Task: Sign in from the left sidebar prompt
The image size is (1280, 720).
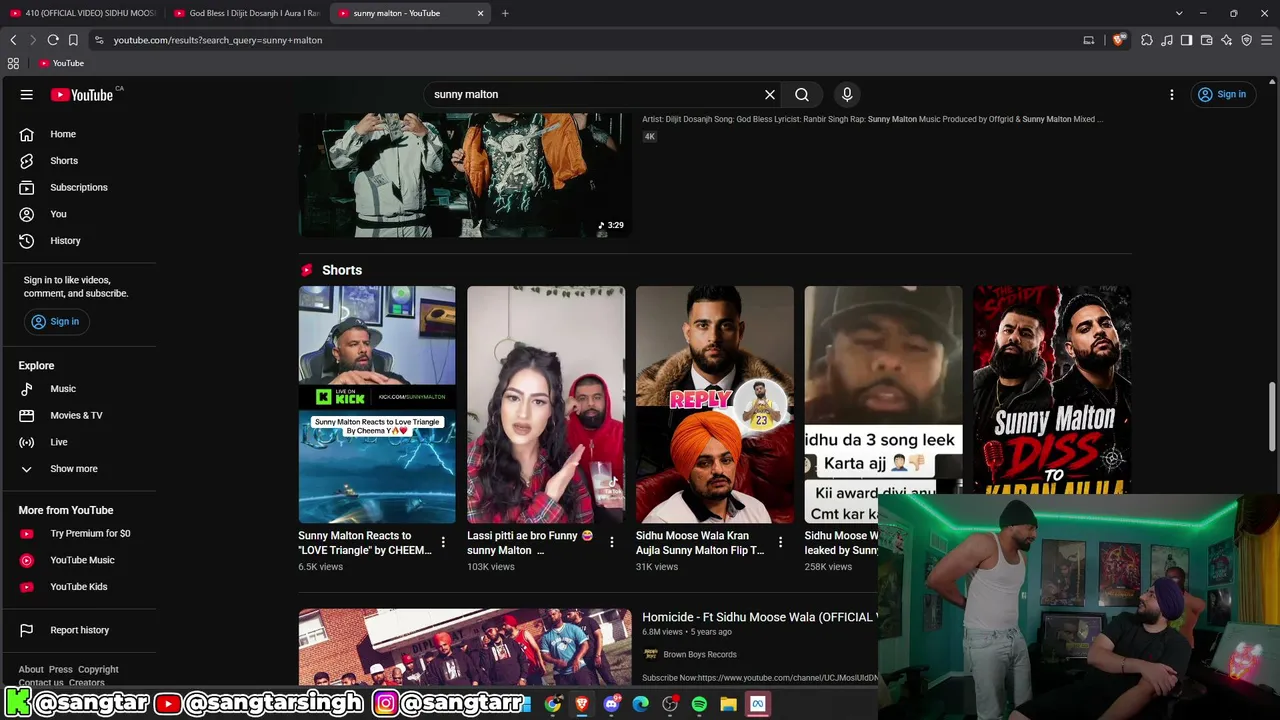Action: (55, 322)
